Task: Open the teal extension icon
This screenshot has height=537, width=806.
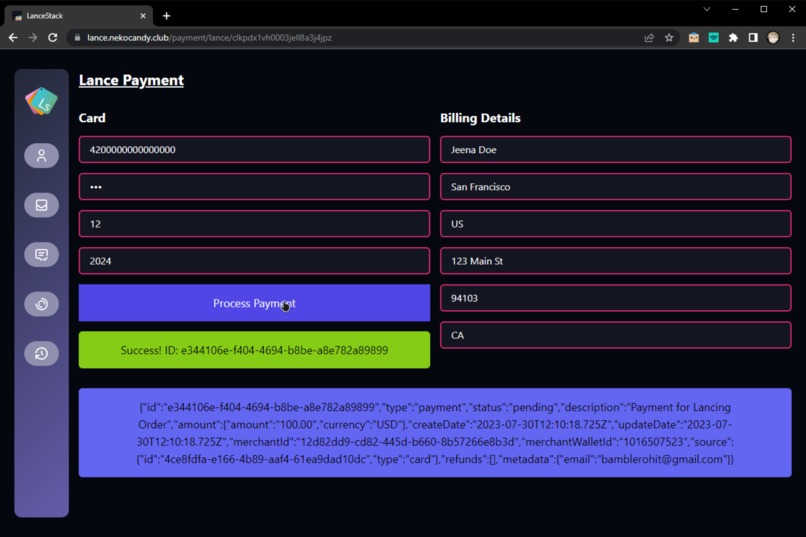Action: (x=713, y=38)
